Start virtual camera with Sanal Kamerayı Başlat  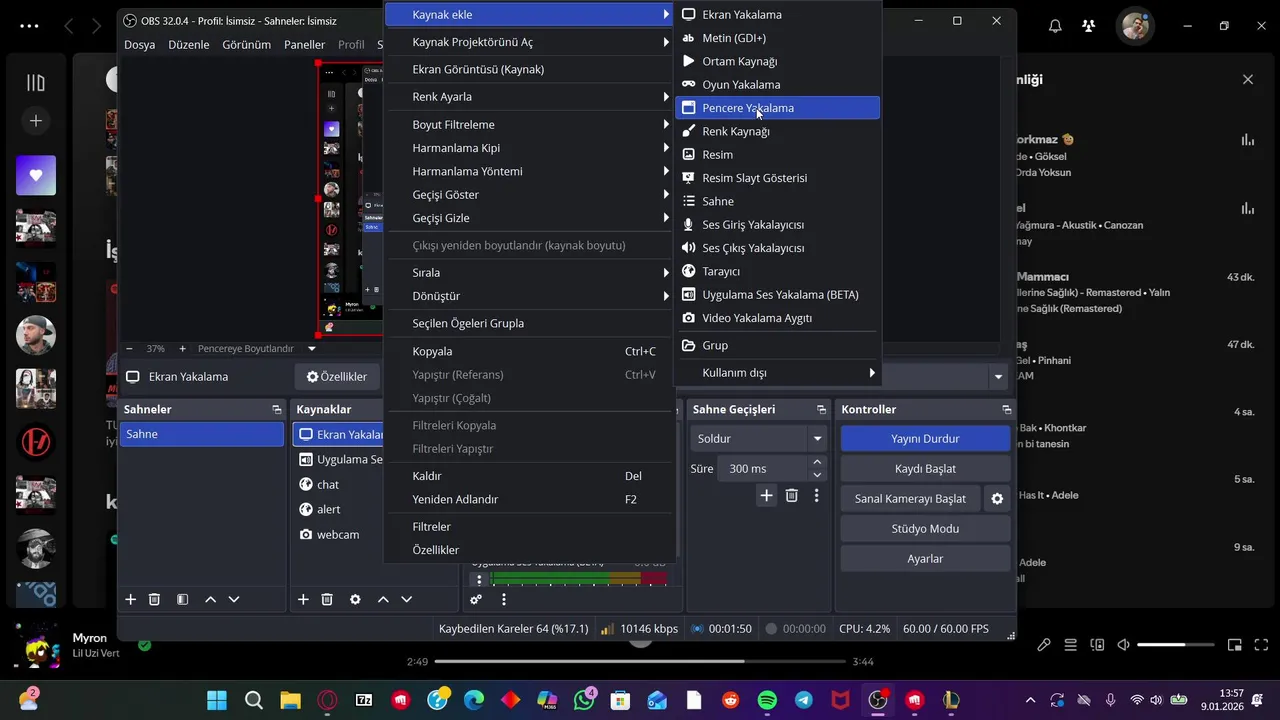click(910, 499)
